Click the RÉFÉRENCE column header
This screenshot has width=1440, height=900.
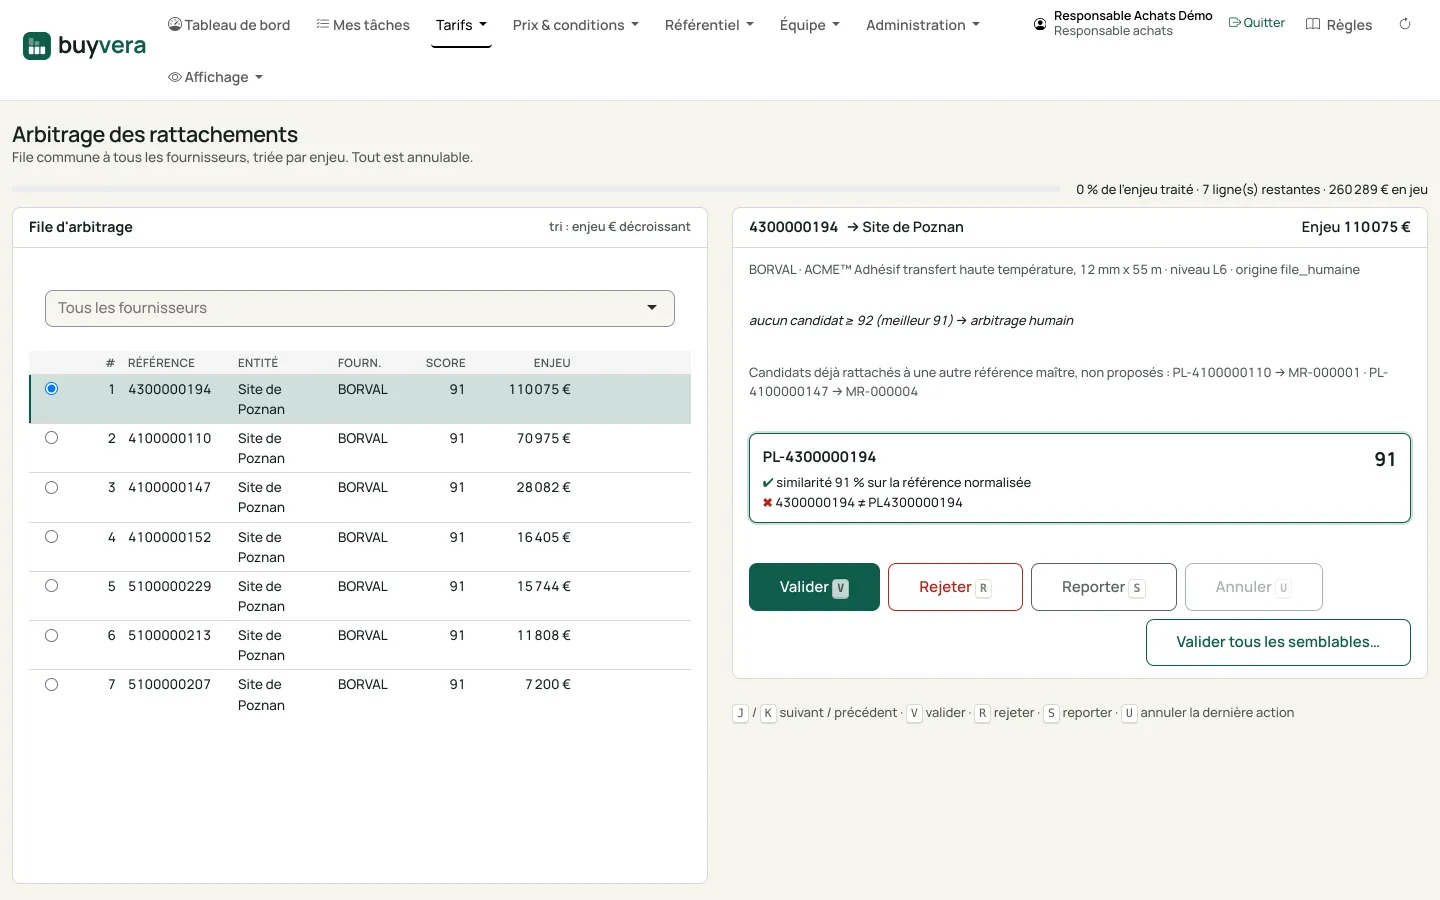point(161,363)
